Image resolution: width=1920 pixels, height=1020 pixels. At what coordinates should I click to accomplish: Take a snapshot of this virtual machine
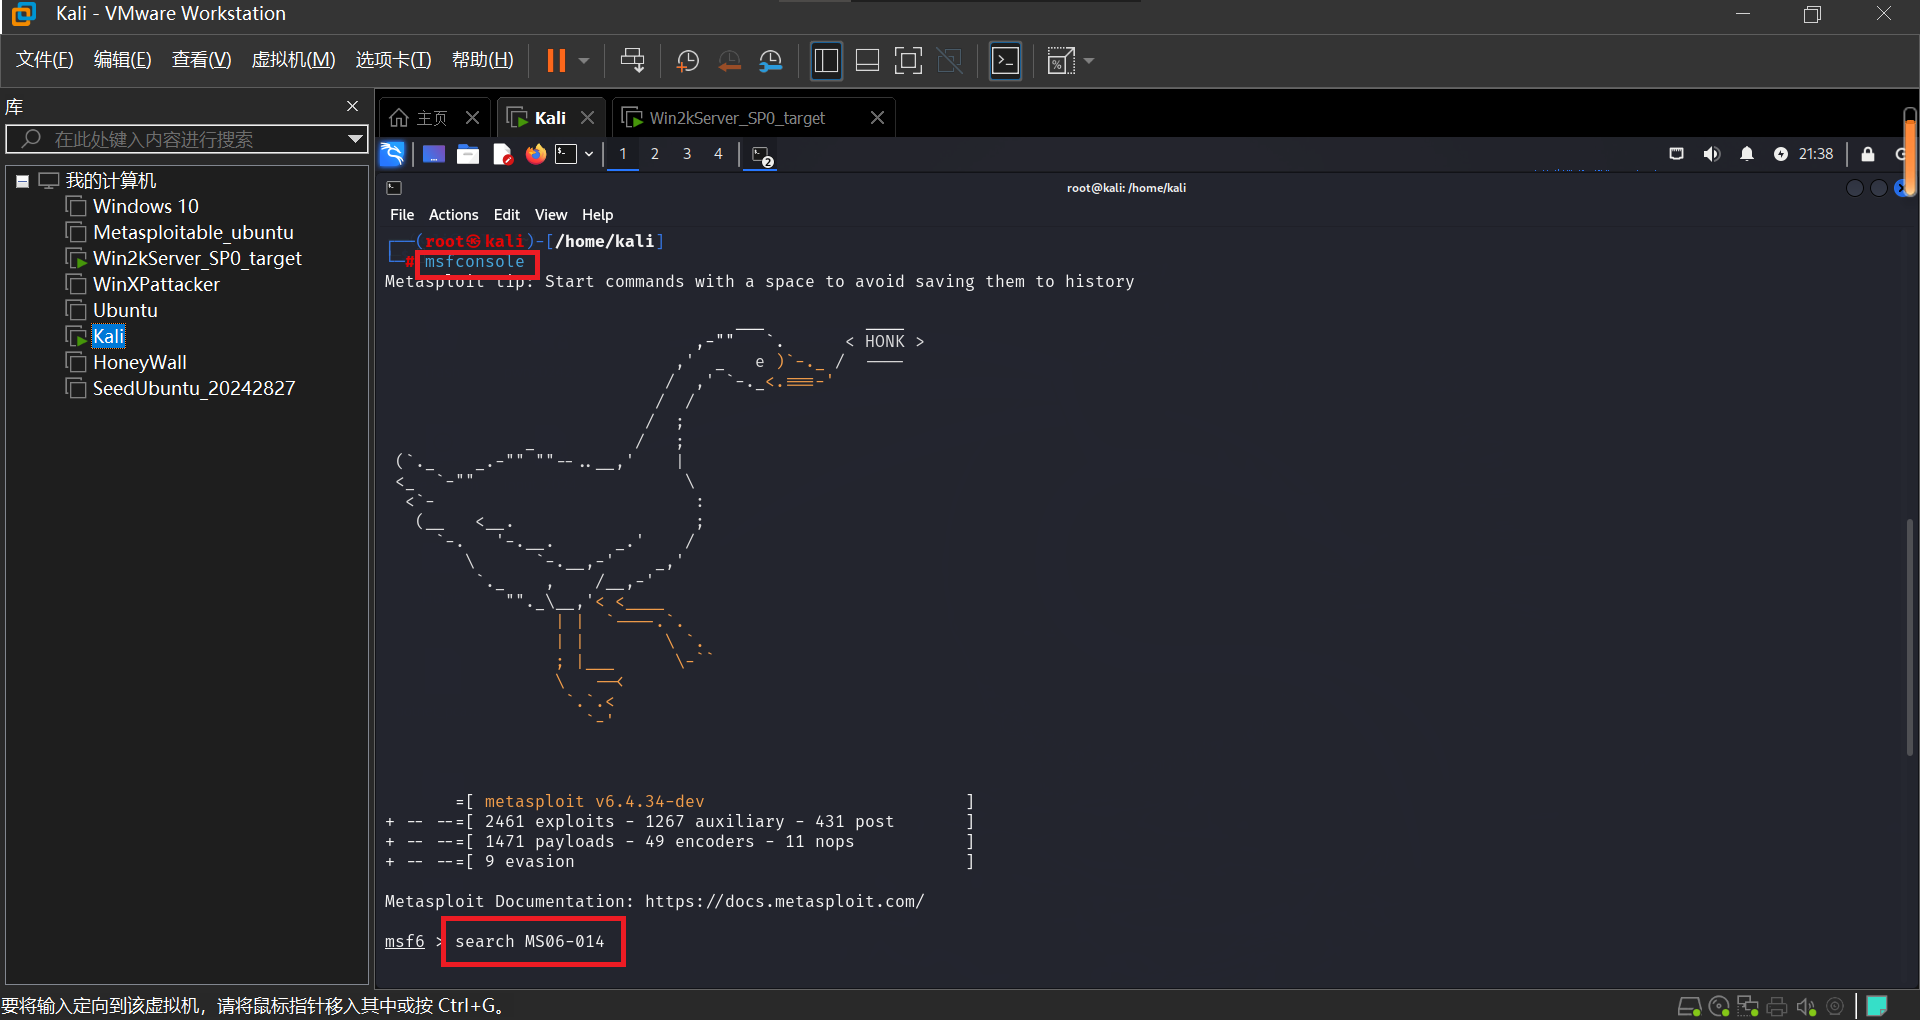(x=687, y=61)
